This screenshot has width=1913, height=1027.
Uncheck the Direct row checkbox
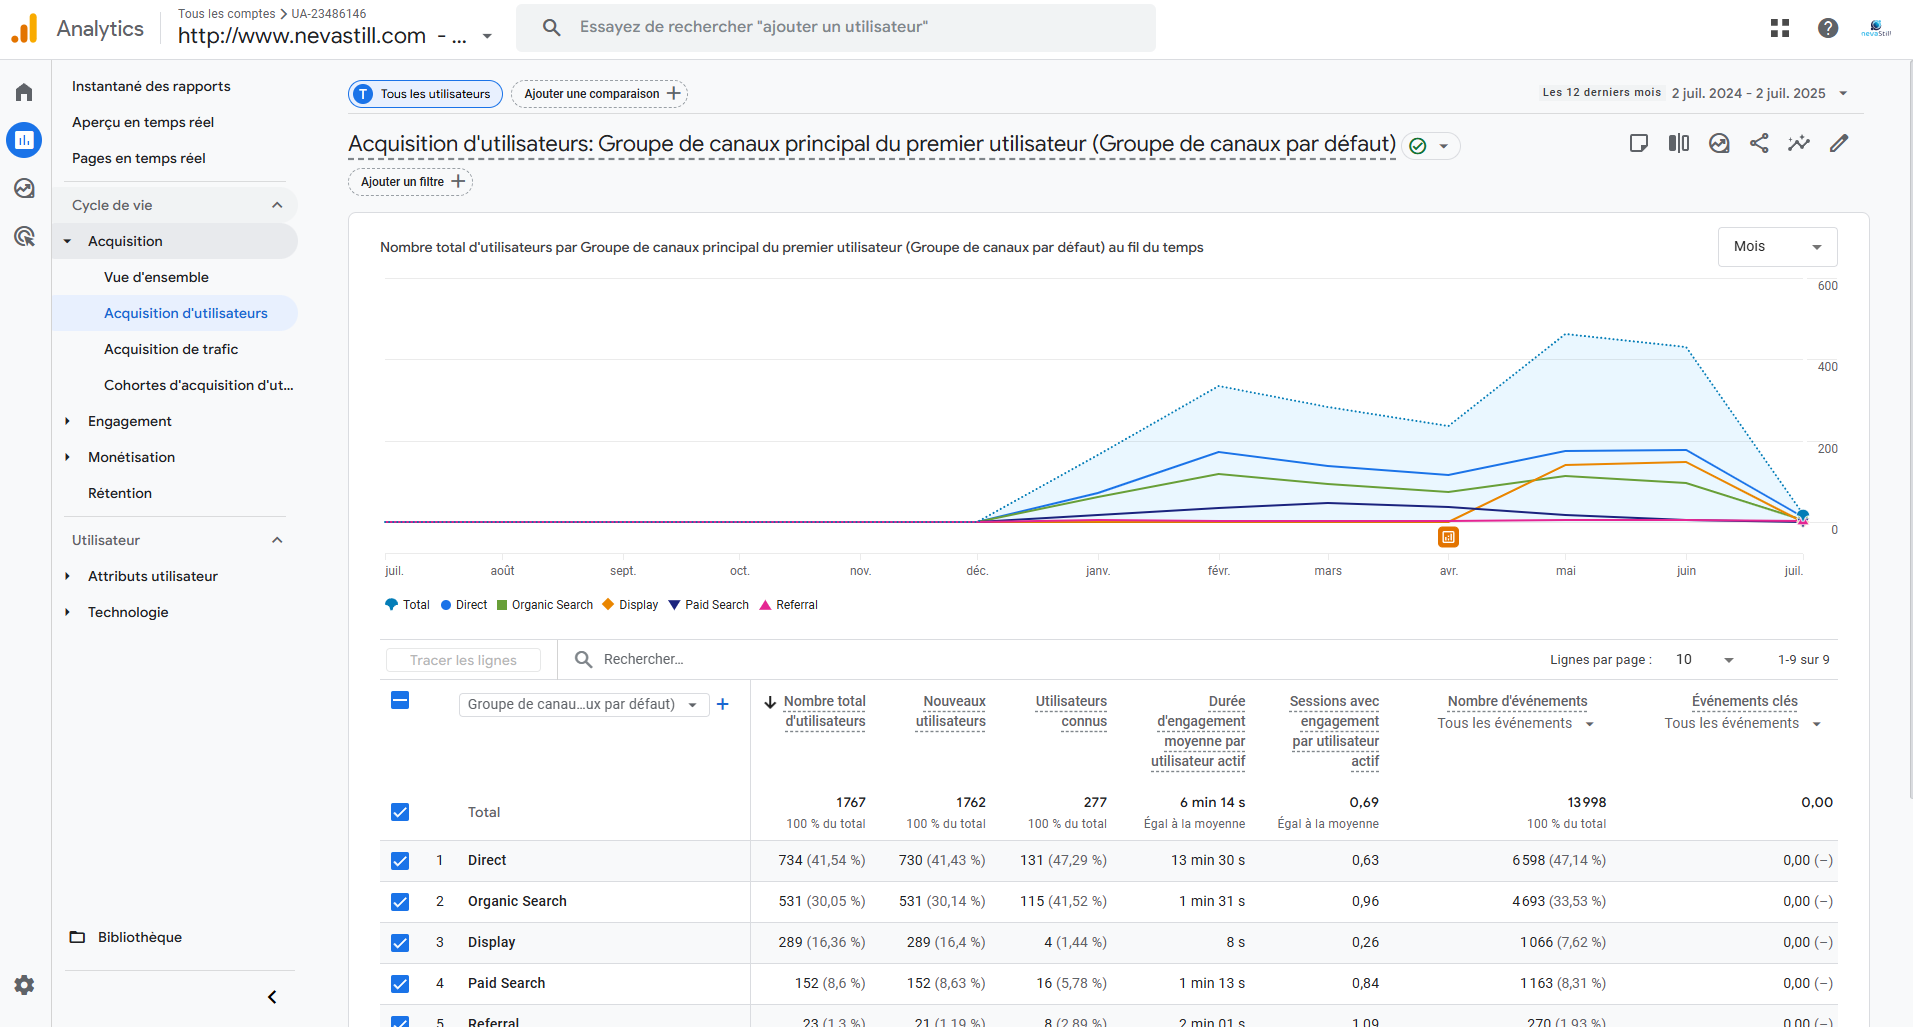400,860
